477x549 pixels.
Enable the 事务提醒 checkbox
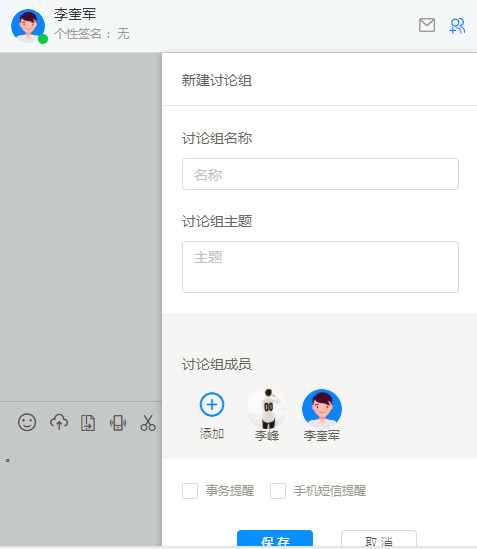tap(190, 491)
